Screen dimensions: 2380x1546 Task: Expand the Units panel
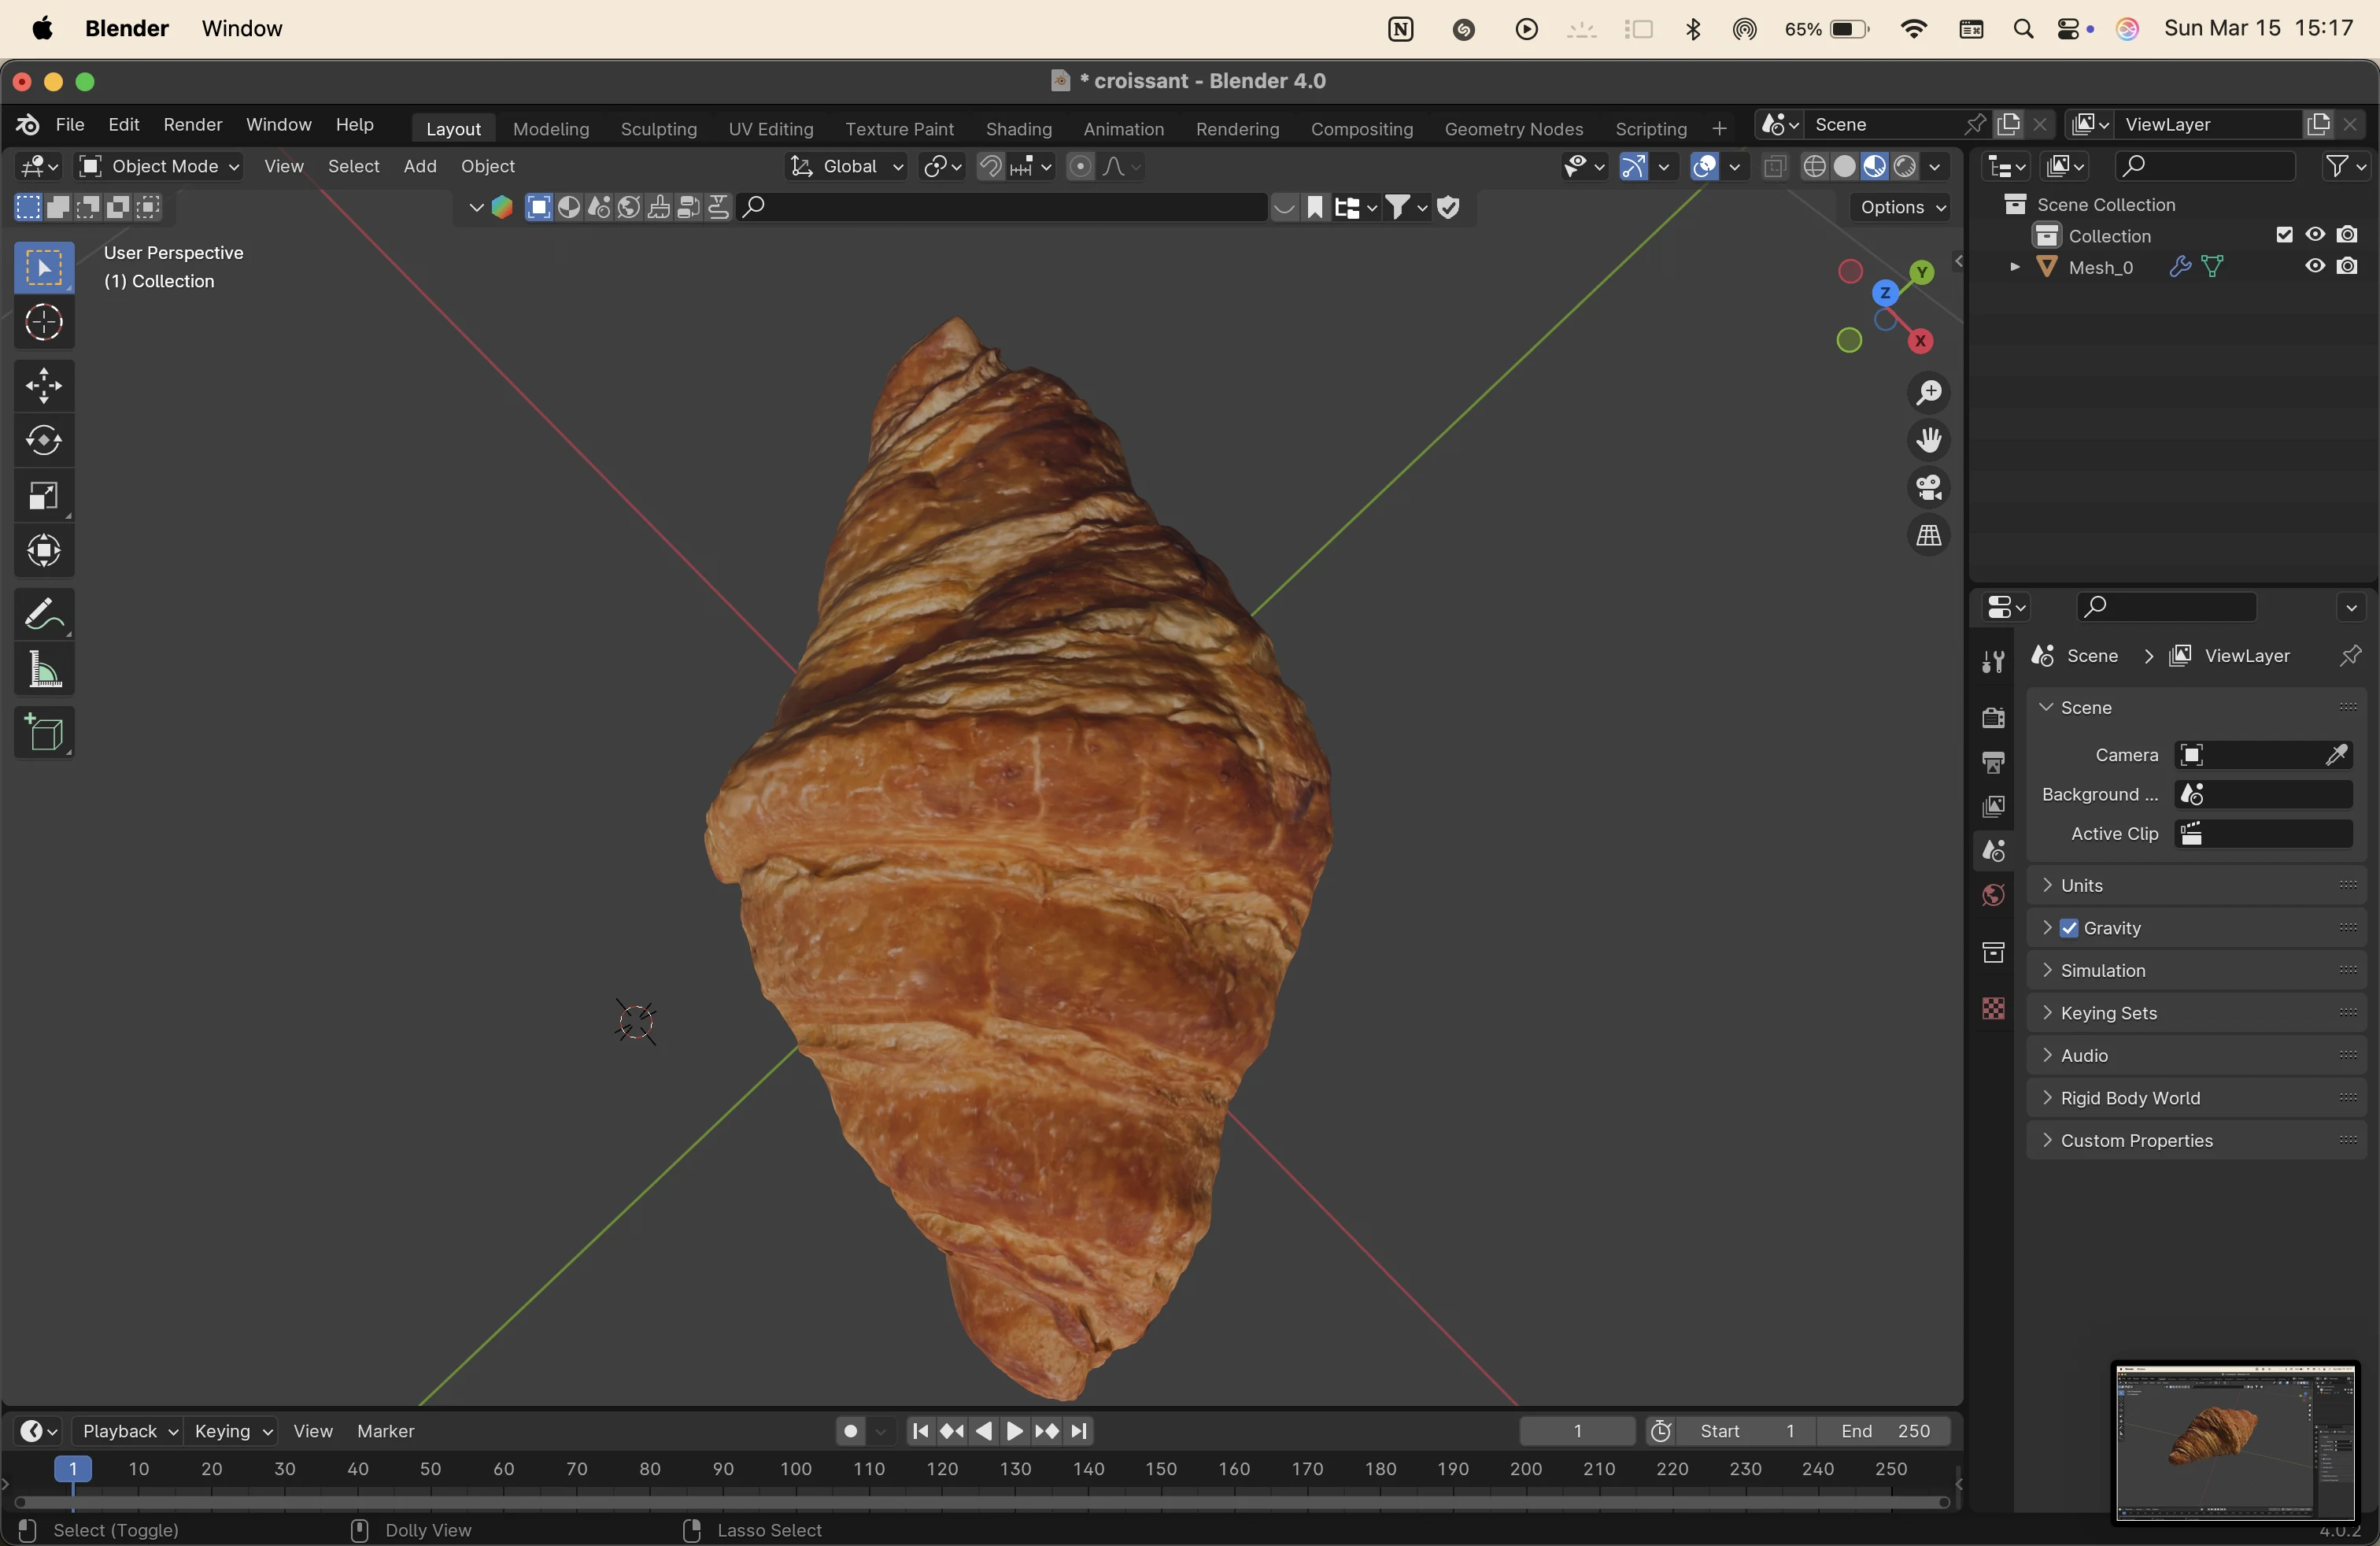(2082, 885)
